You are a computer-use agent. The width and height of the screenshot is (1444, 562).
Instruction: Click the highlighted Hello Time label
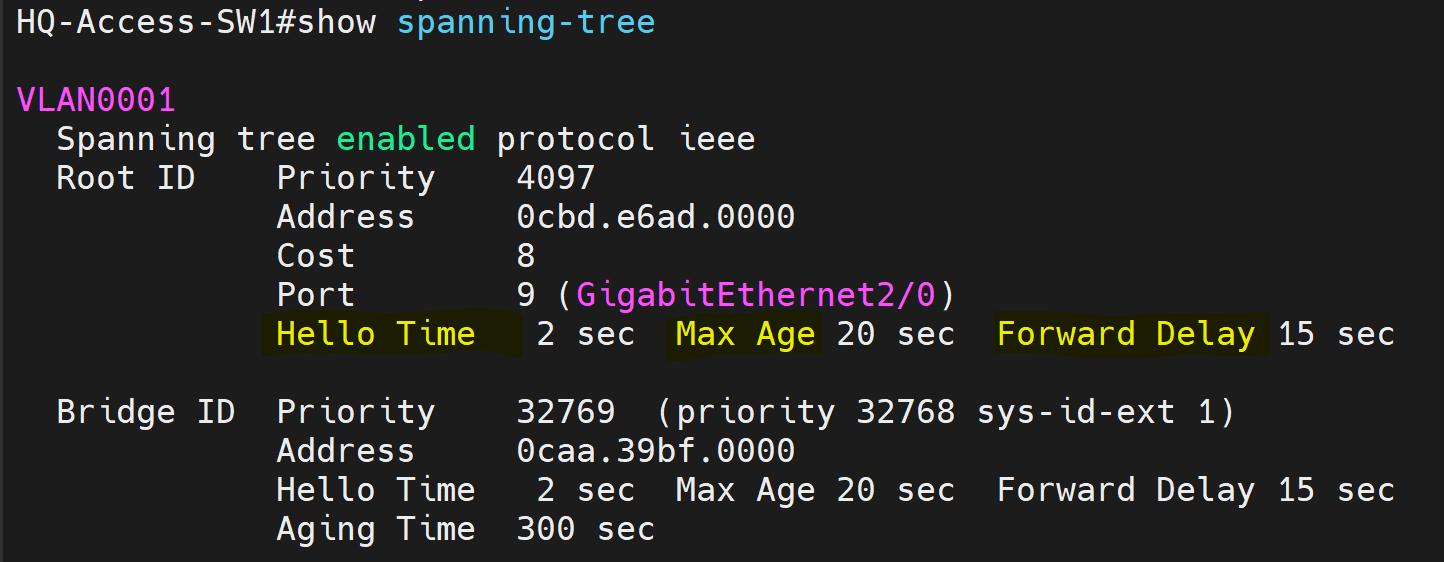[376, 334]
